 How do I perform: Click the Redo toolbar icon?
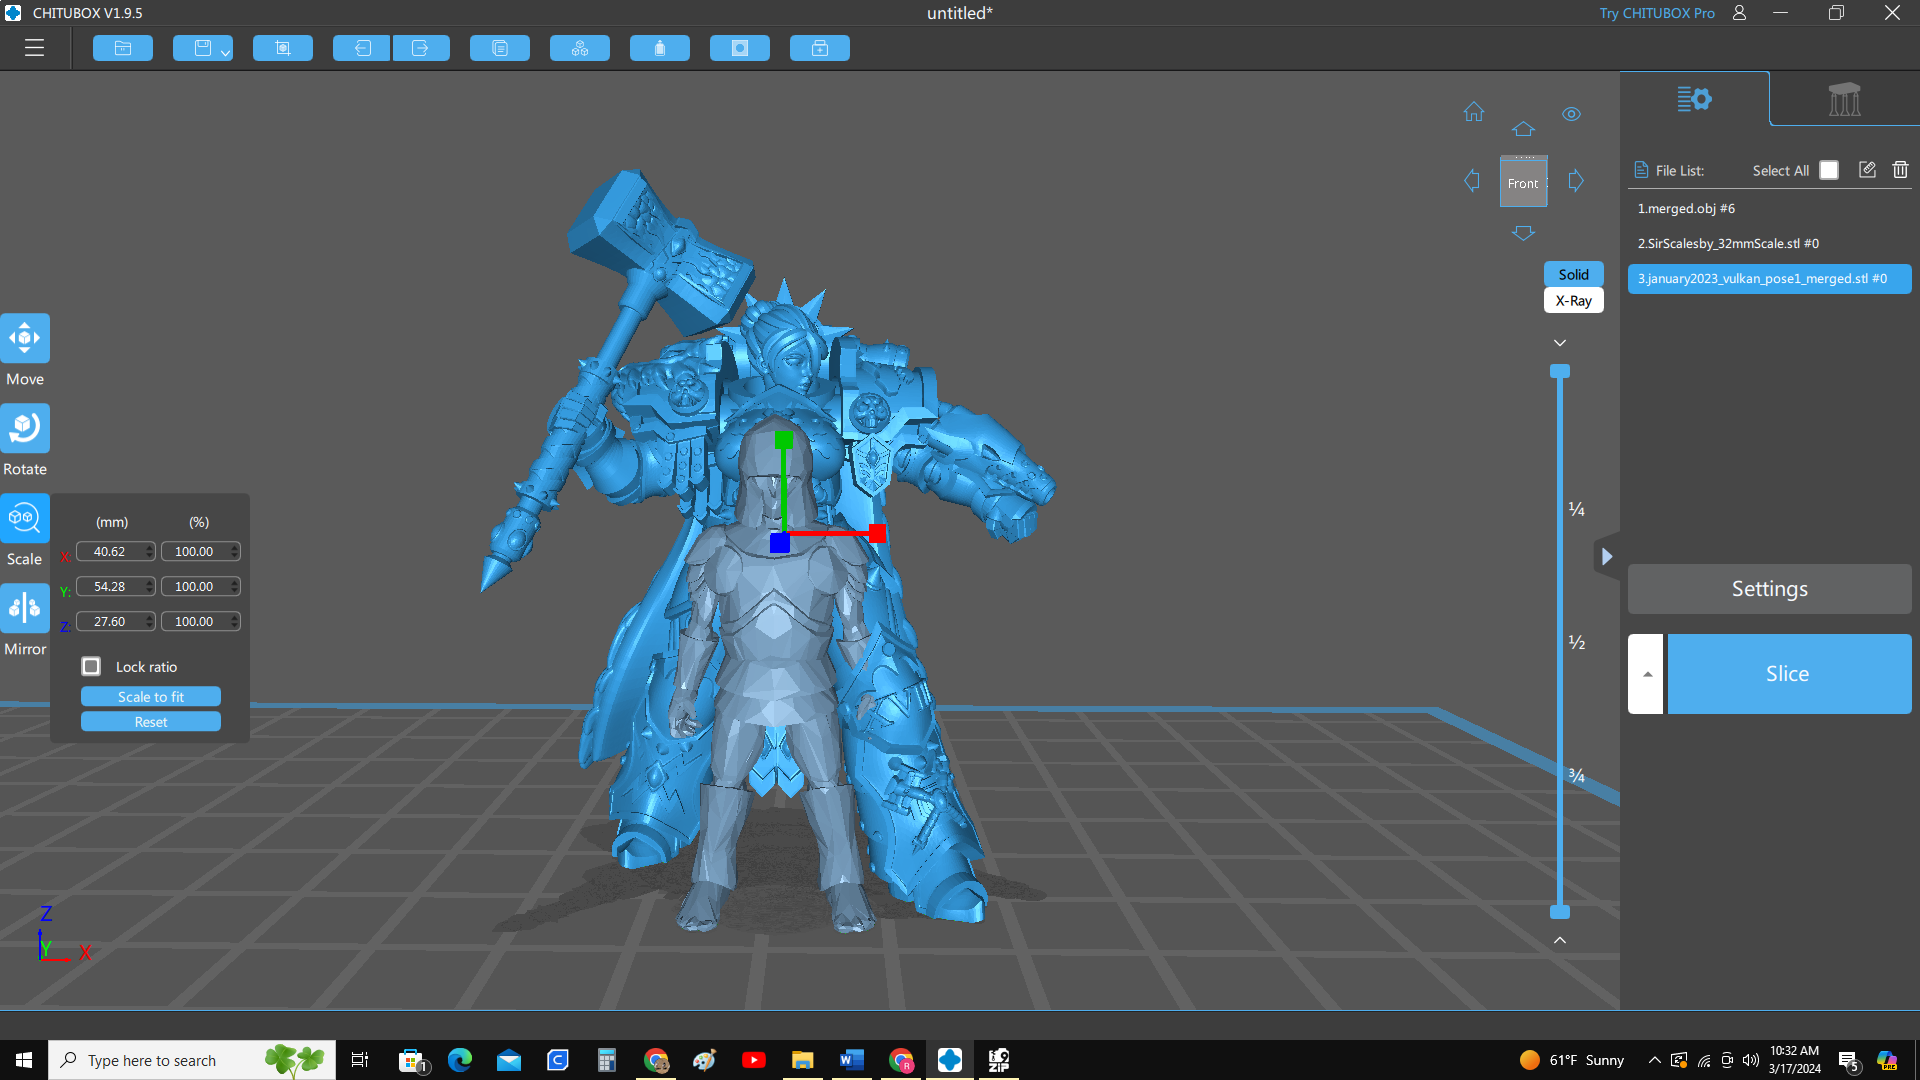[x=421, y=48]
